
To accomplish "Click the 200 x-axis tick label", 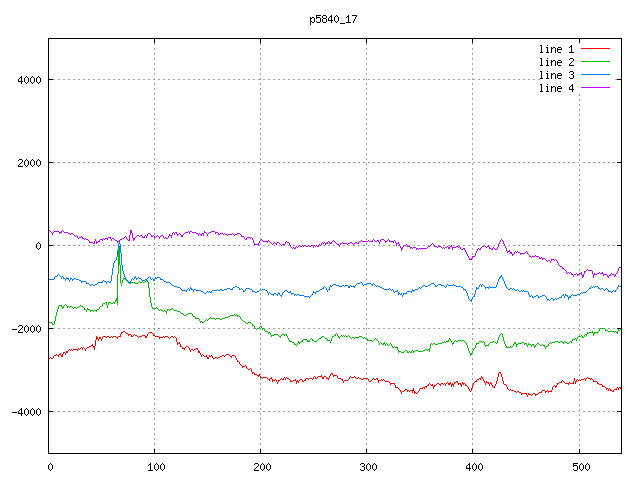I will (261, 466).
